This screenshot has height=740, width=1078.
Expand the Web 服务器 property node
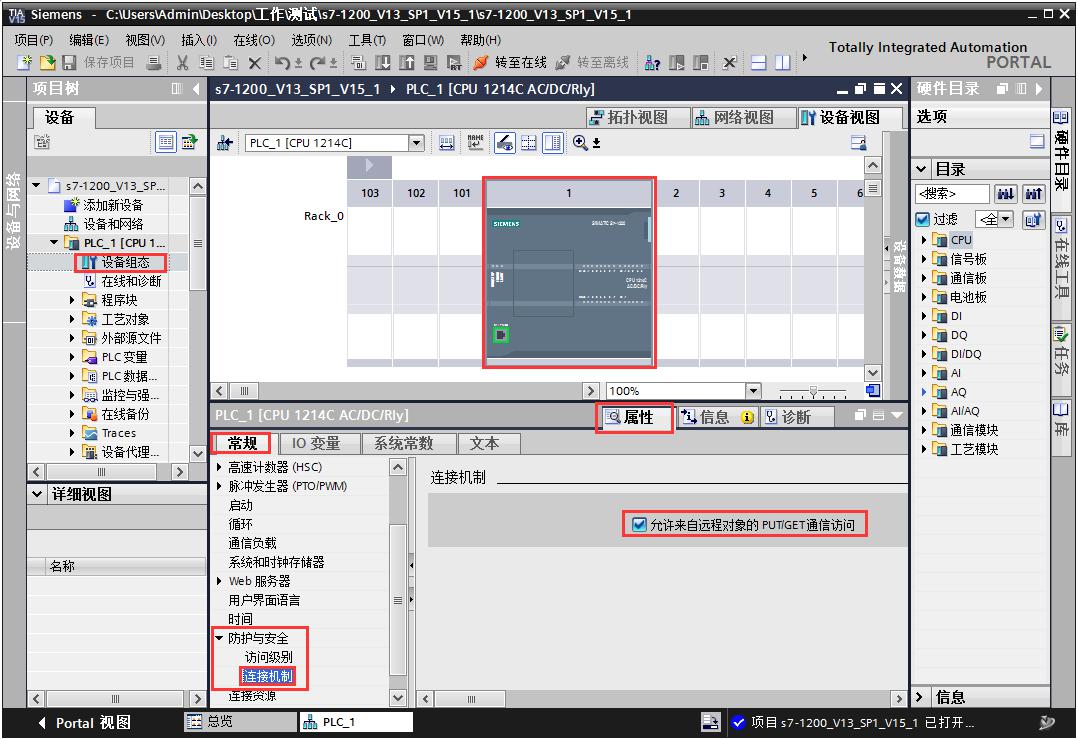[220, 581]
